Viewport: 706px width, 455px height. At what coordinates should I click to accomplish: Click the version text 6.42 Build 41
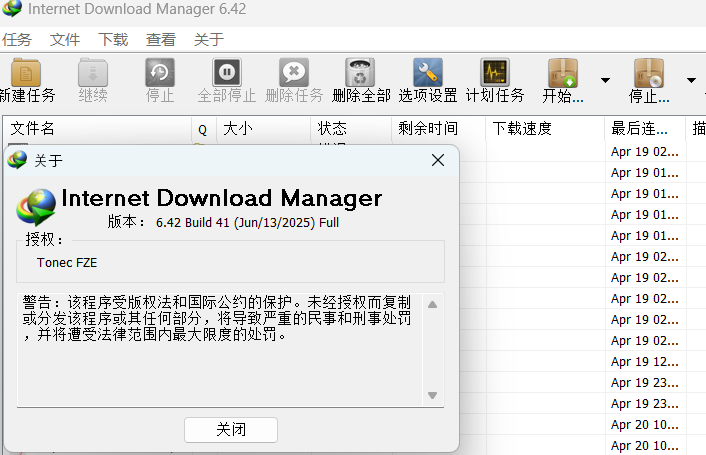pyautogui.click(x=247, y=222)
